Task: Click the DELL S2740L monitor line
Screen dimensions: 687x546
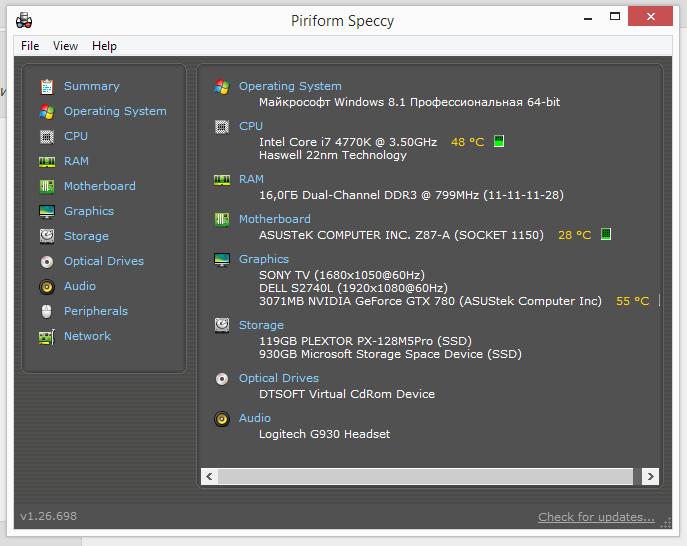Action: point(353,288)
